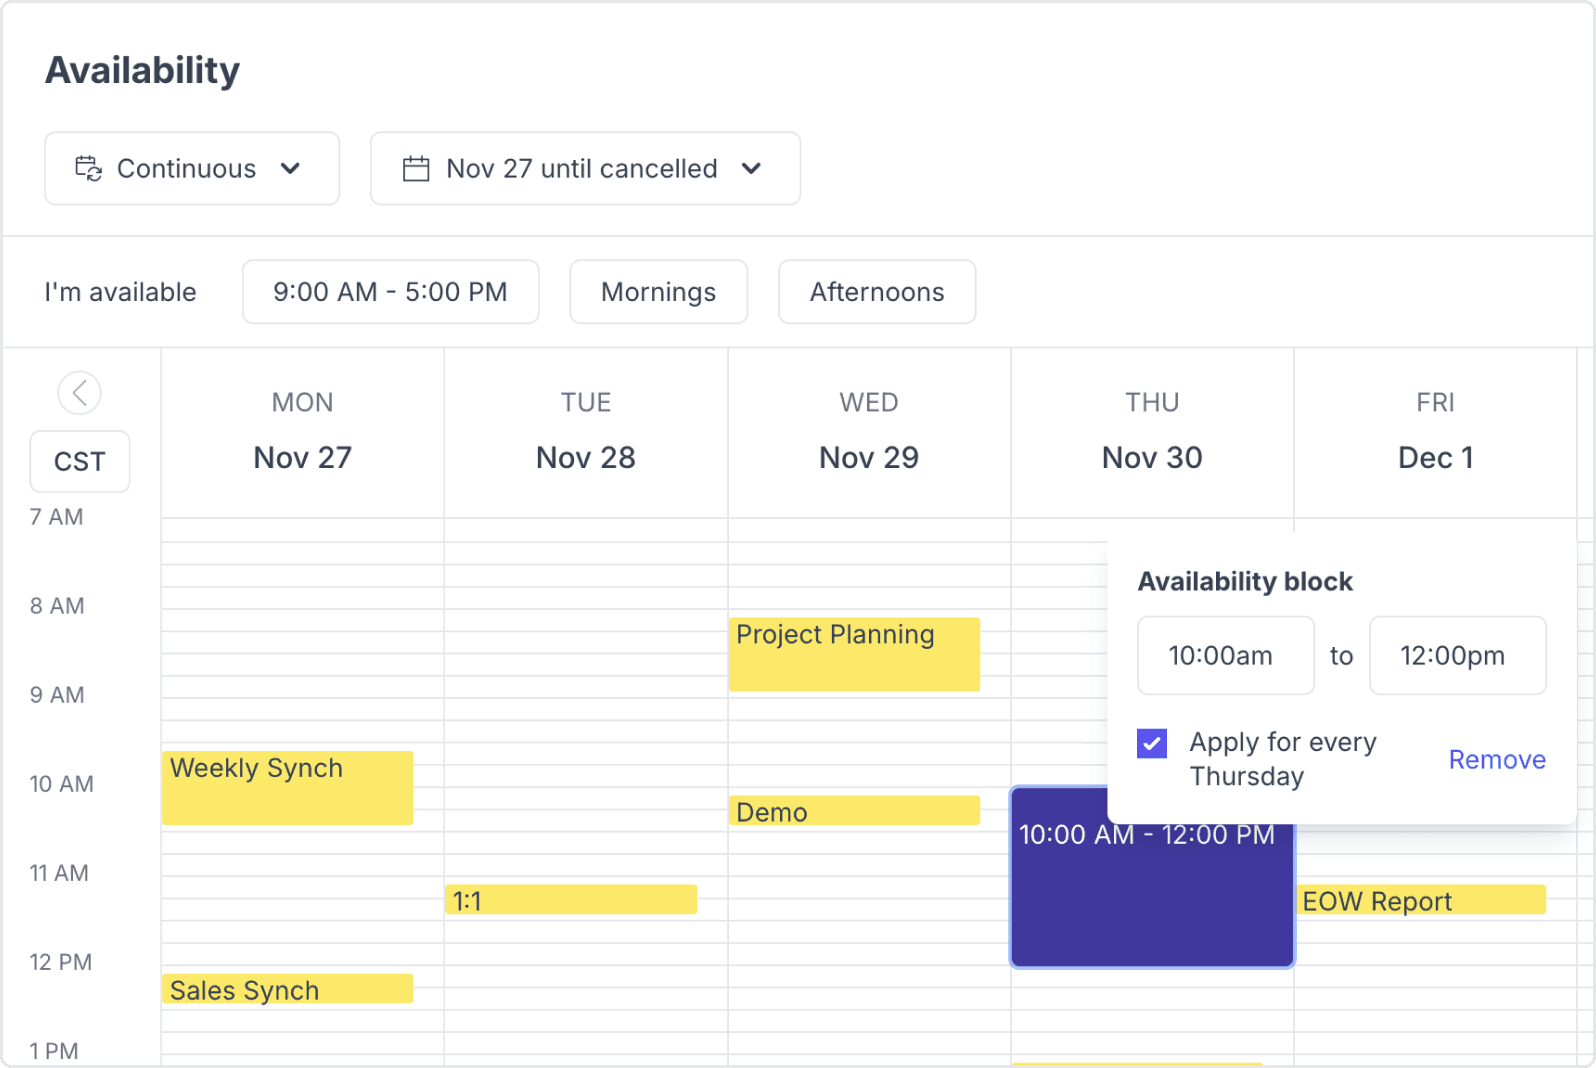Image resolution: width=1596 pixels, height=1068 pixels.
Task: Click the previous week arrow icon
Action: tap(80, 393)
